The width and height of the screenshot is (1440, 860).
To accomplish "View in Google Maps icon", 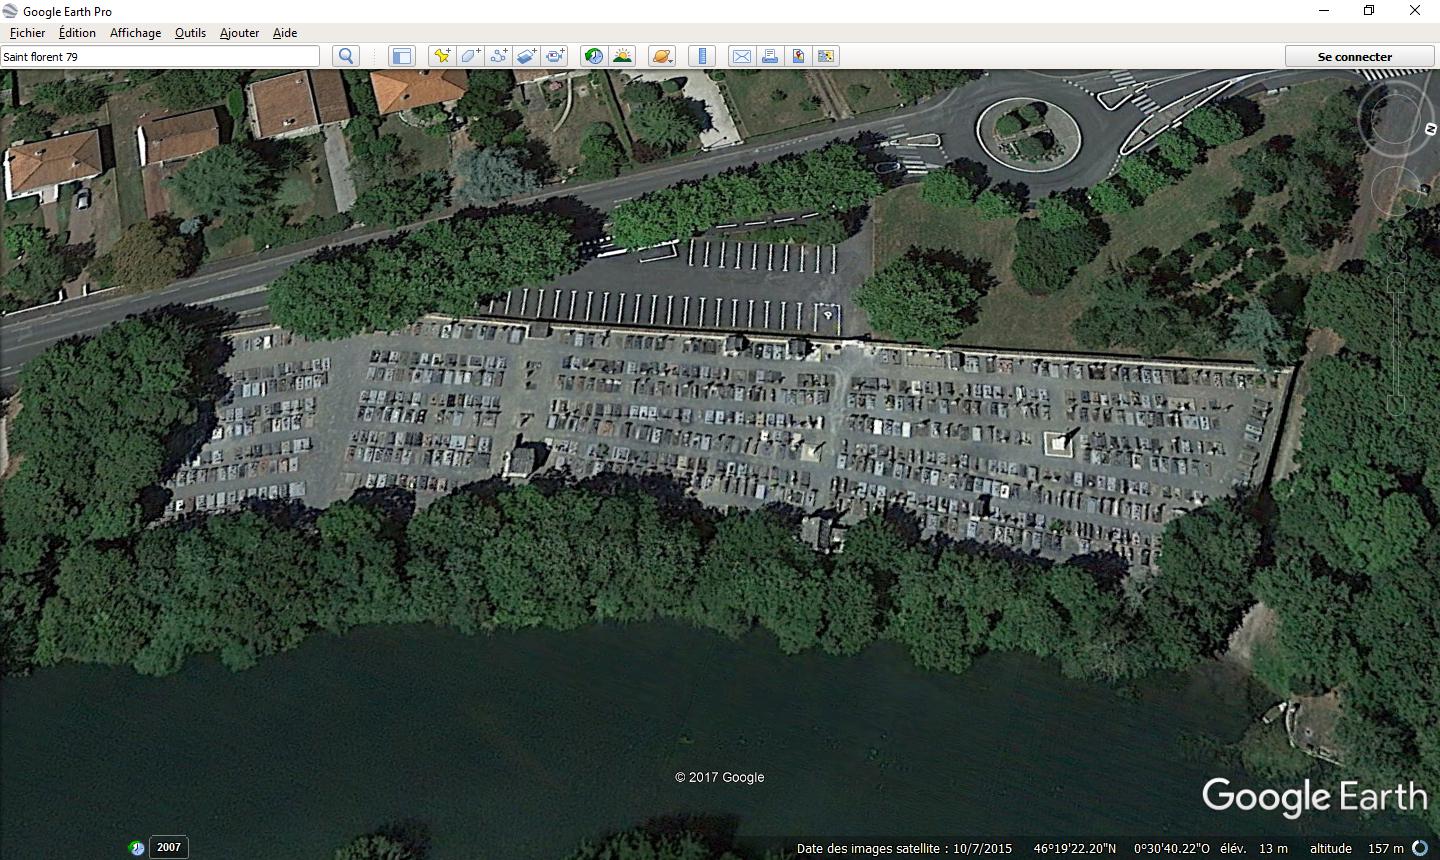I will pyautogui.click(x=826, y=56).
